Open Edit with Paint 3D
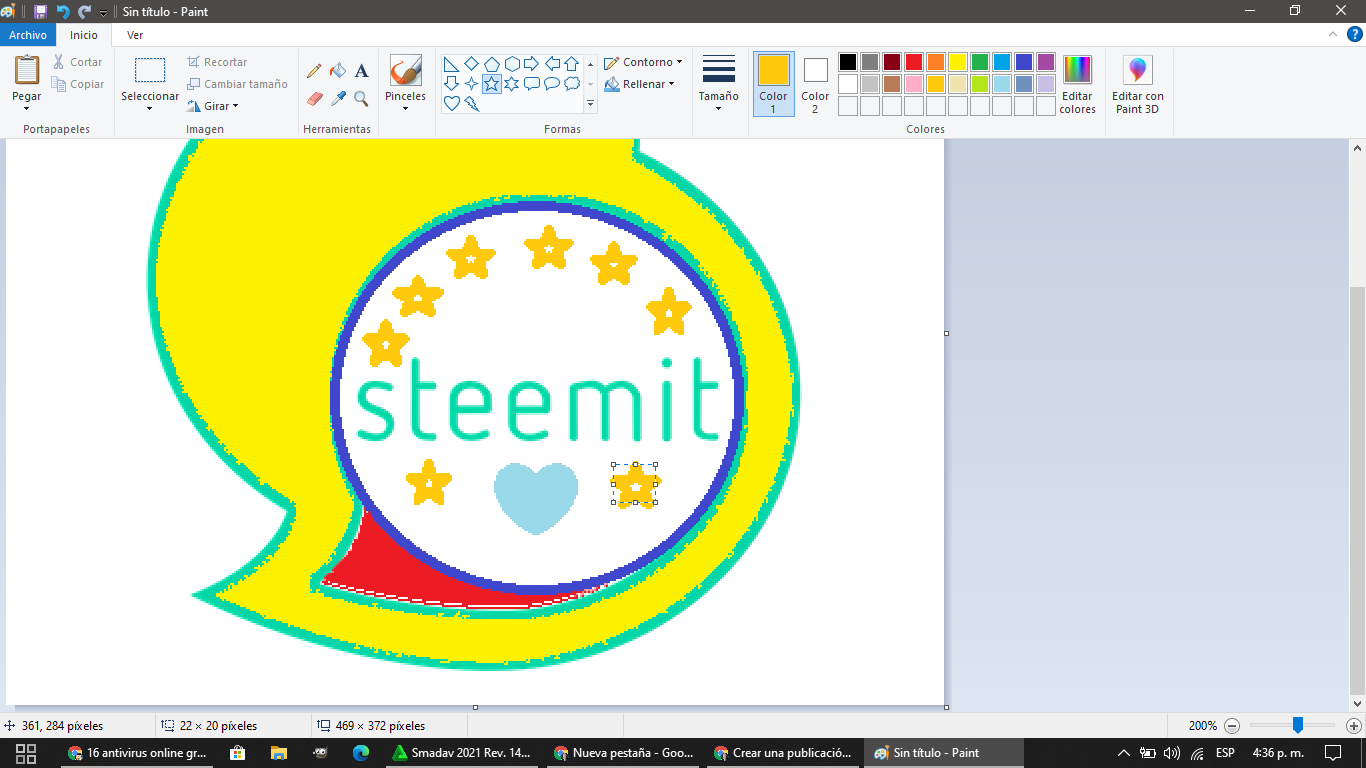Screen dimensions: 1366x768 (x=1138, y=84)
